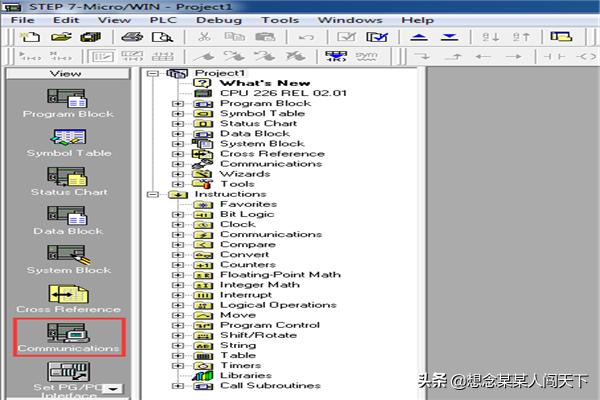Click the View header button in sidebar
This screenshot has height=400, width=600.
(68, 73)
